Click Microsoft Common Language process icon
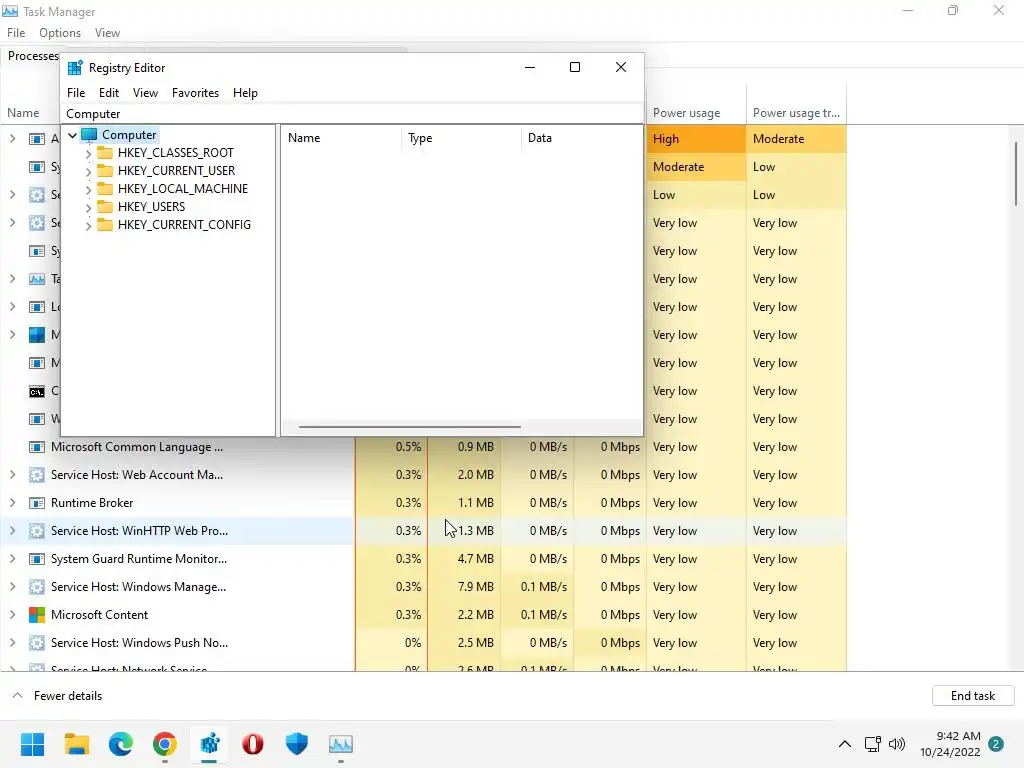1024x768 pixels. [37, 447]
